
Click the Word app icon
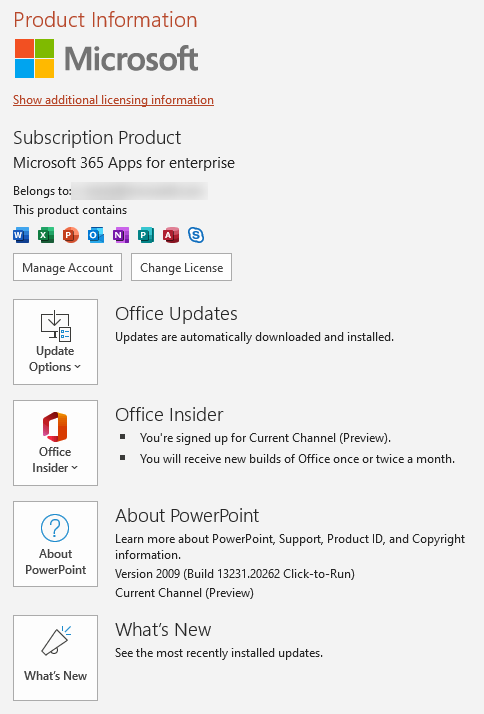(x=21, y=235)
